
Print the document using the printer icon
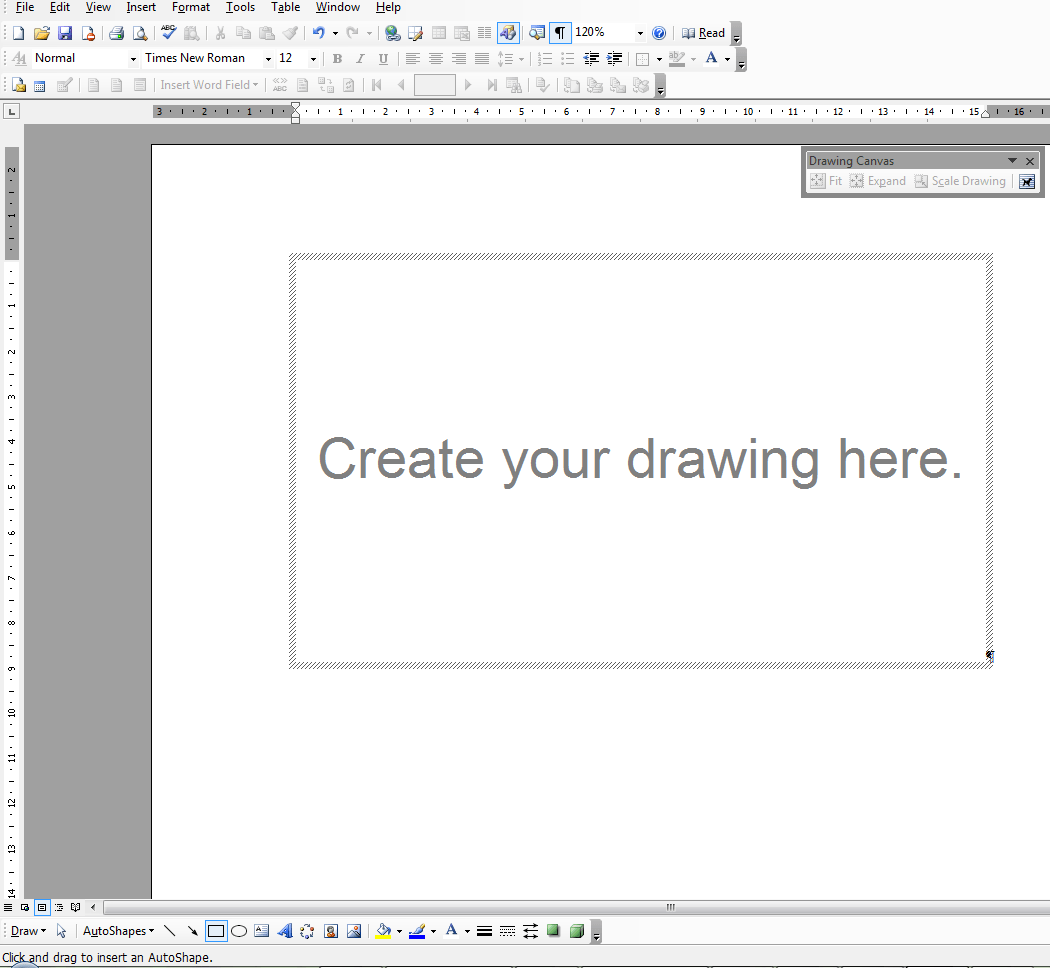(x=117, y=33)
